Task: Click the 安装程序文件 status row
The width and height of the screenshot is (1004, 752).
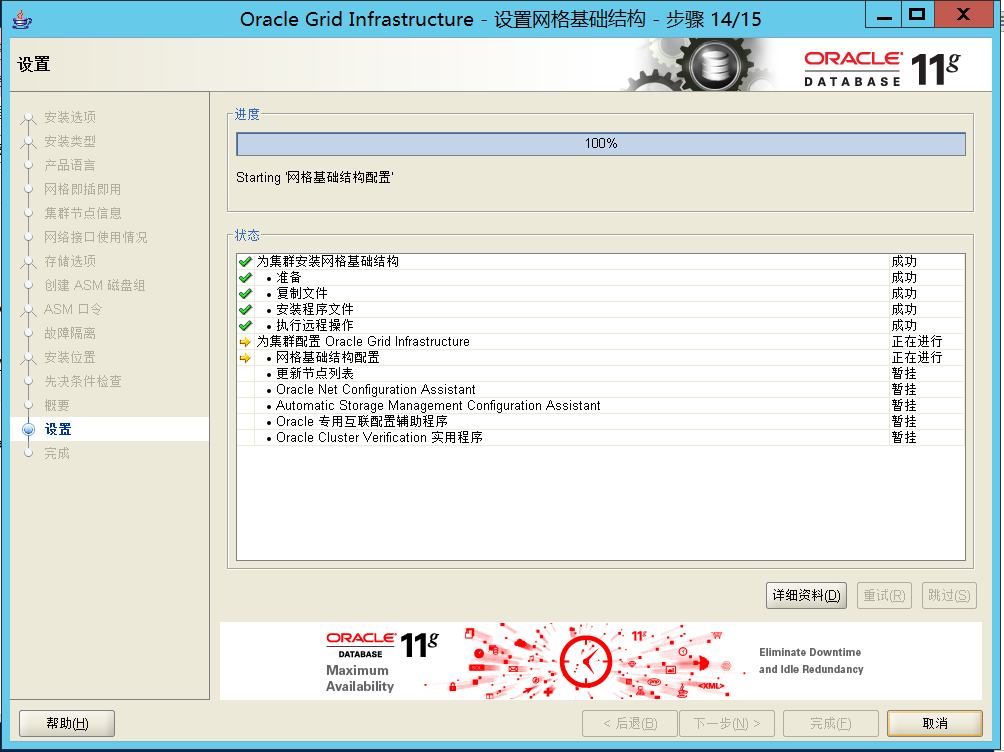Action: 601,310
